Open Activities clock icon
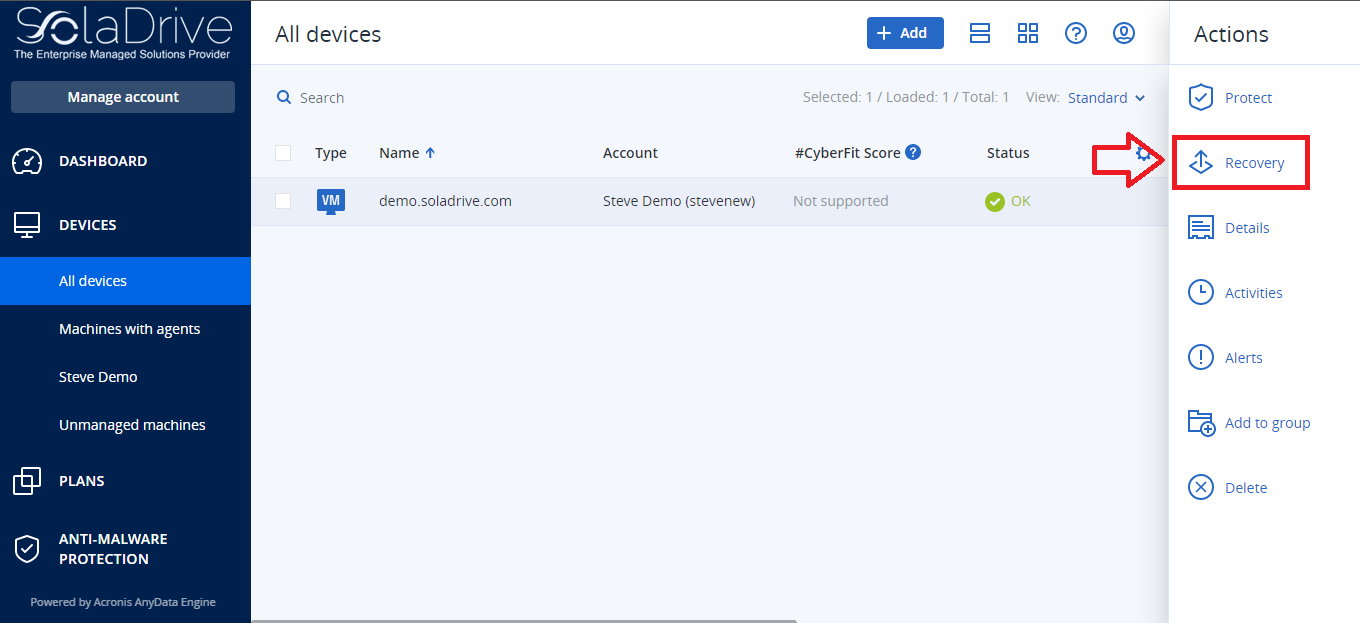 tap(1200, 292)
